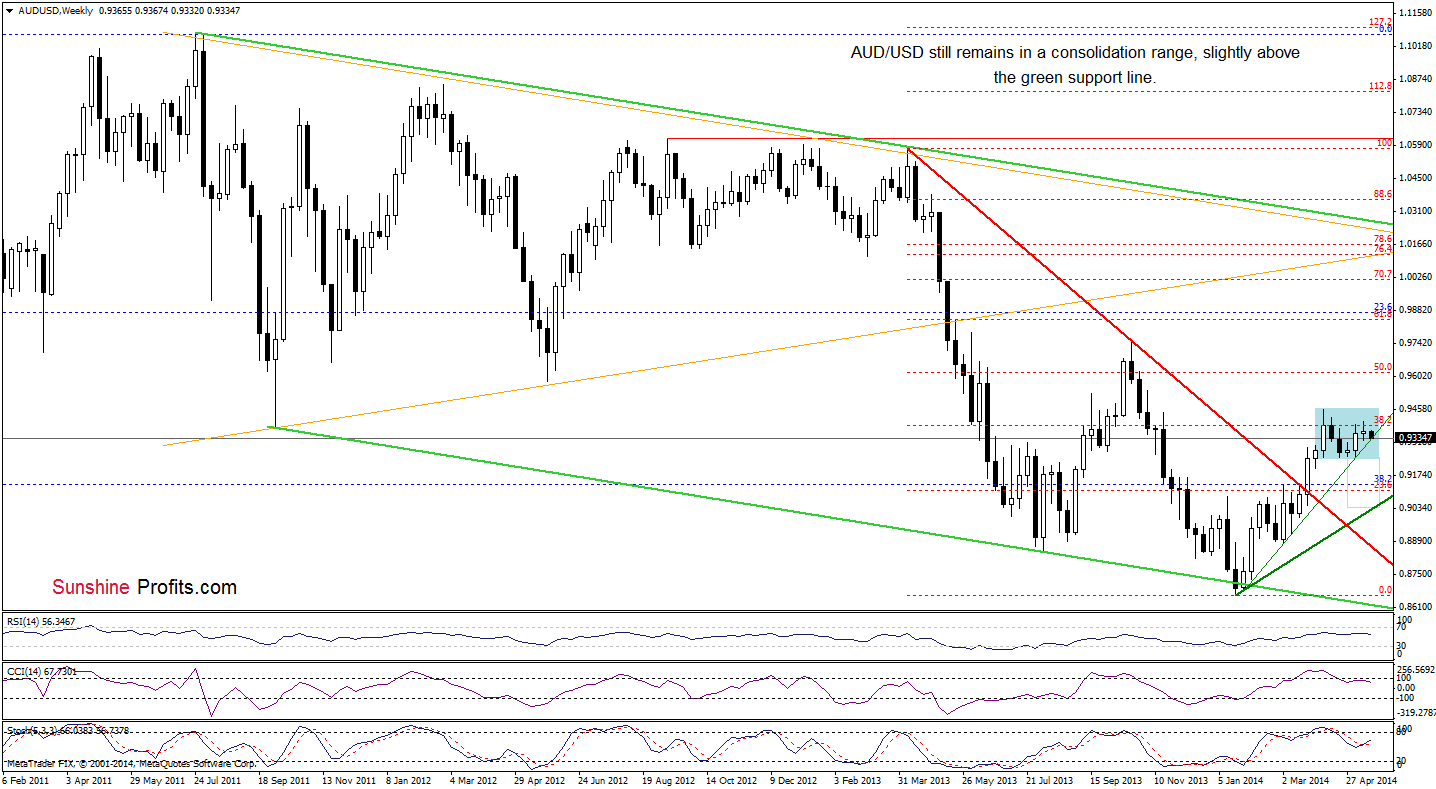1436x789 pixels.
Task: Expand the arrow beside AUDUSD,Weekly title
Action: click(8, 9)
